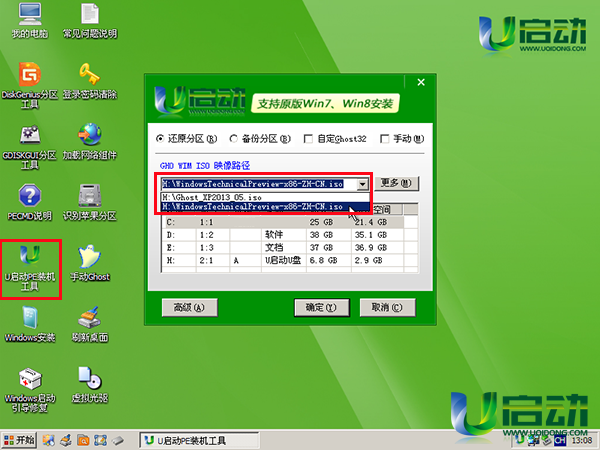
Task: Close the U启动 installer dialog
Action: (x=421, y=82)
